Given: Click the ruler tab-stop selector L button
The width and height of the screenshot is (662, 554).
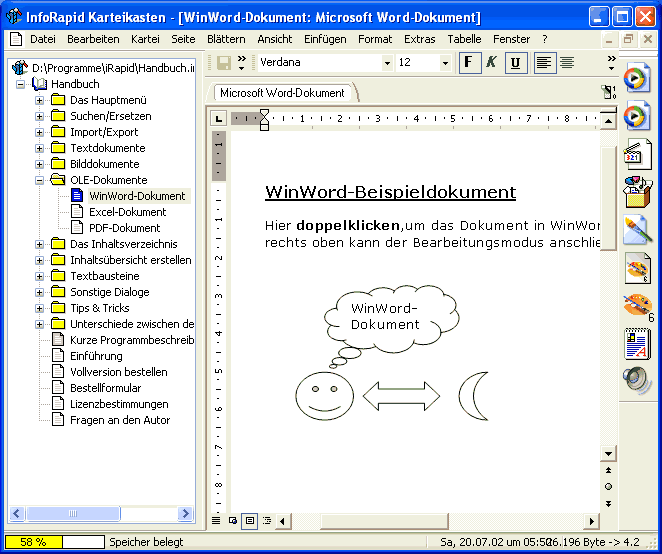Looking at the screenshot, I should click(218, 119).
